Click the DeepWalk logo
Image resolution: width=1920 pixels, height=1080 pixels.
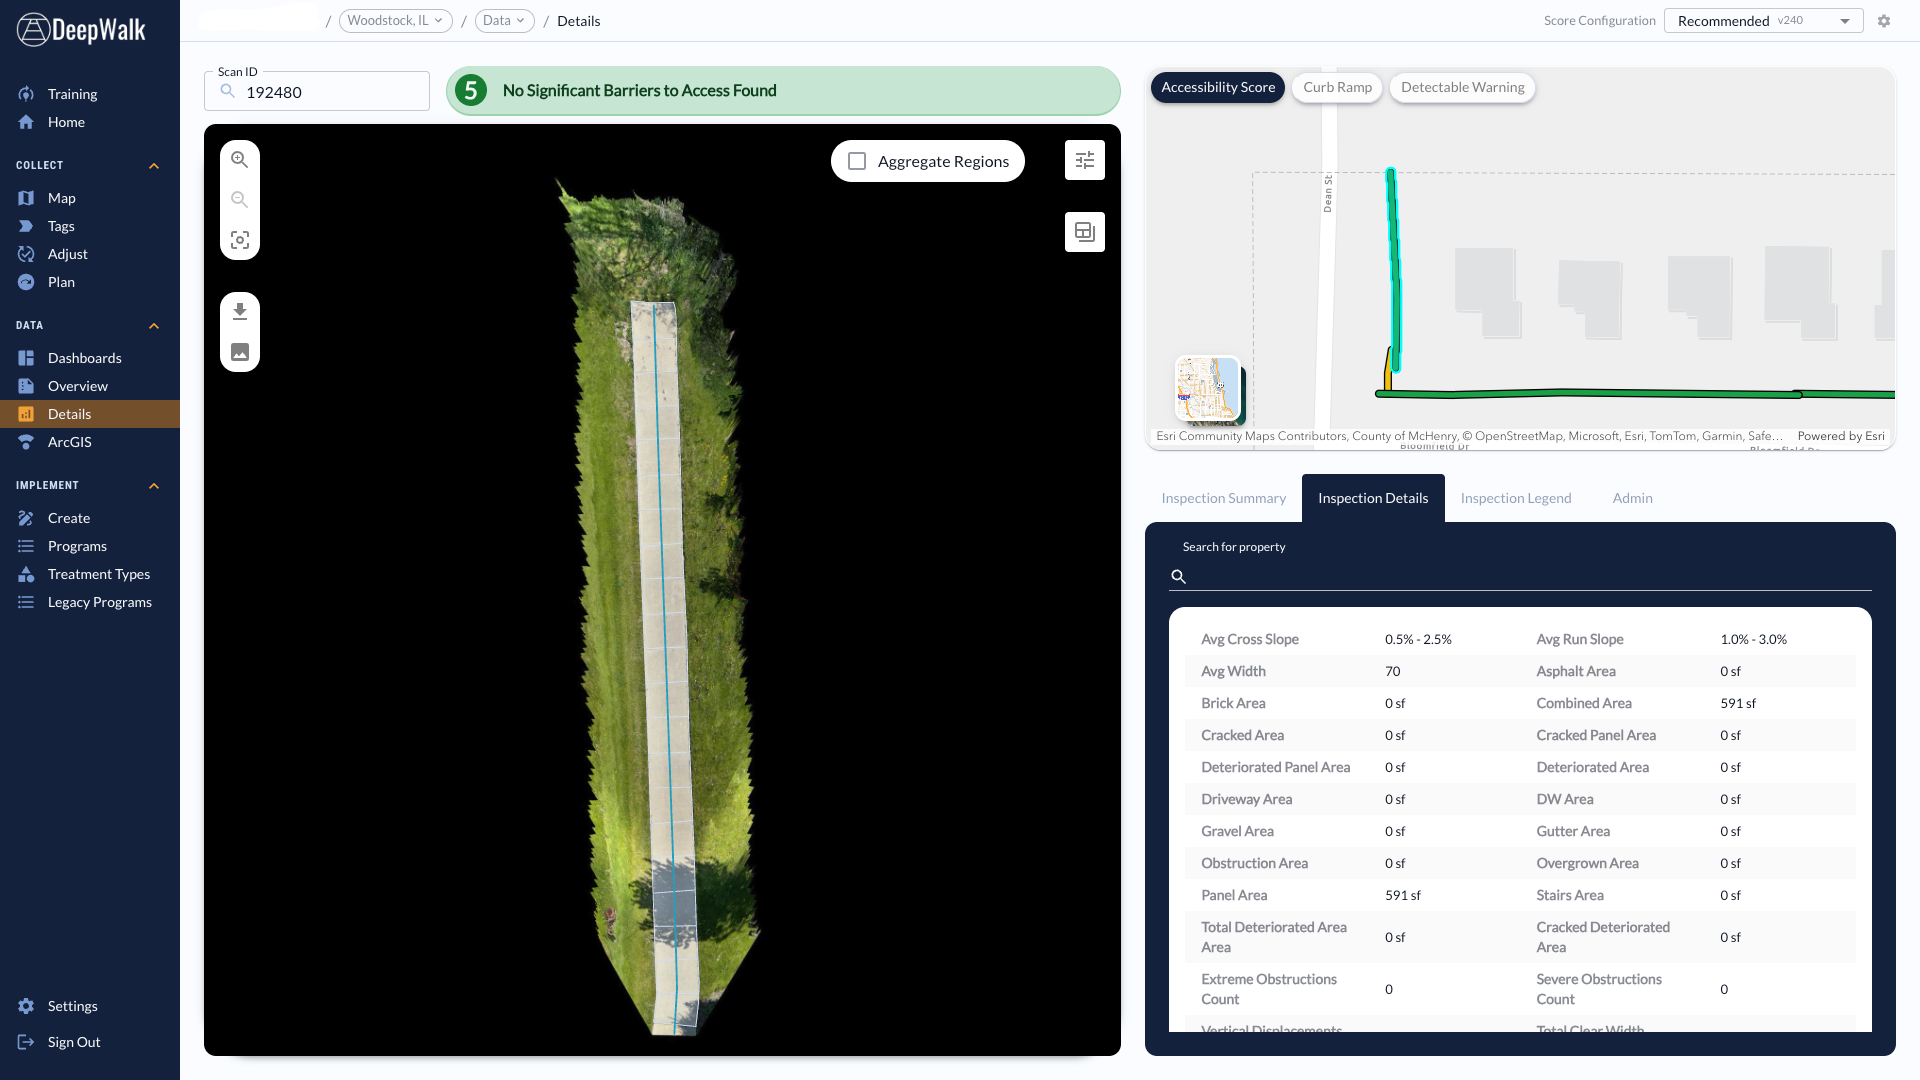pyautogui.click(x=82, y=30)
